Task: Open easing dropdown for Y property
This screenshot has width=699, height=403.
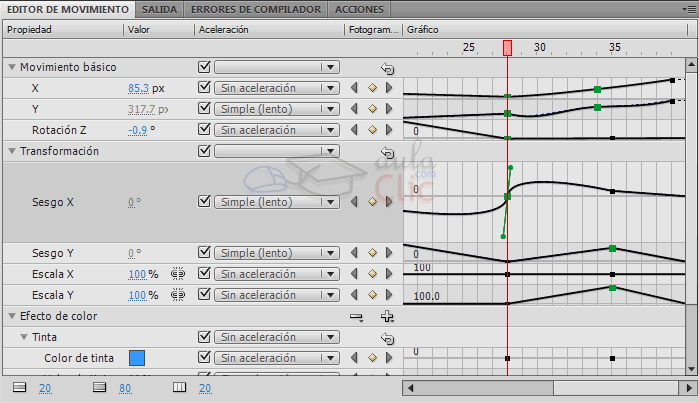Action: 277,109
